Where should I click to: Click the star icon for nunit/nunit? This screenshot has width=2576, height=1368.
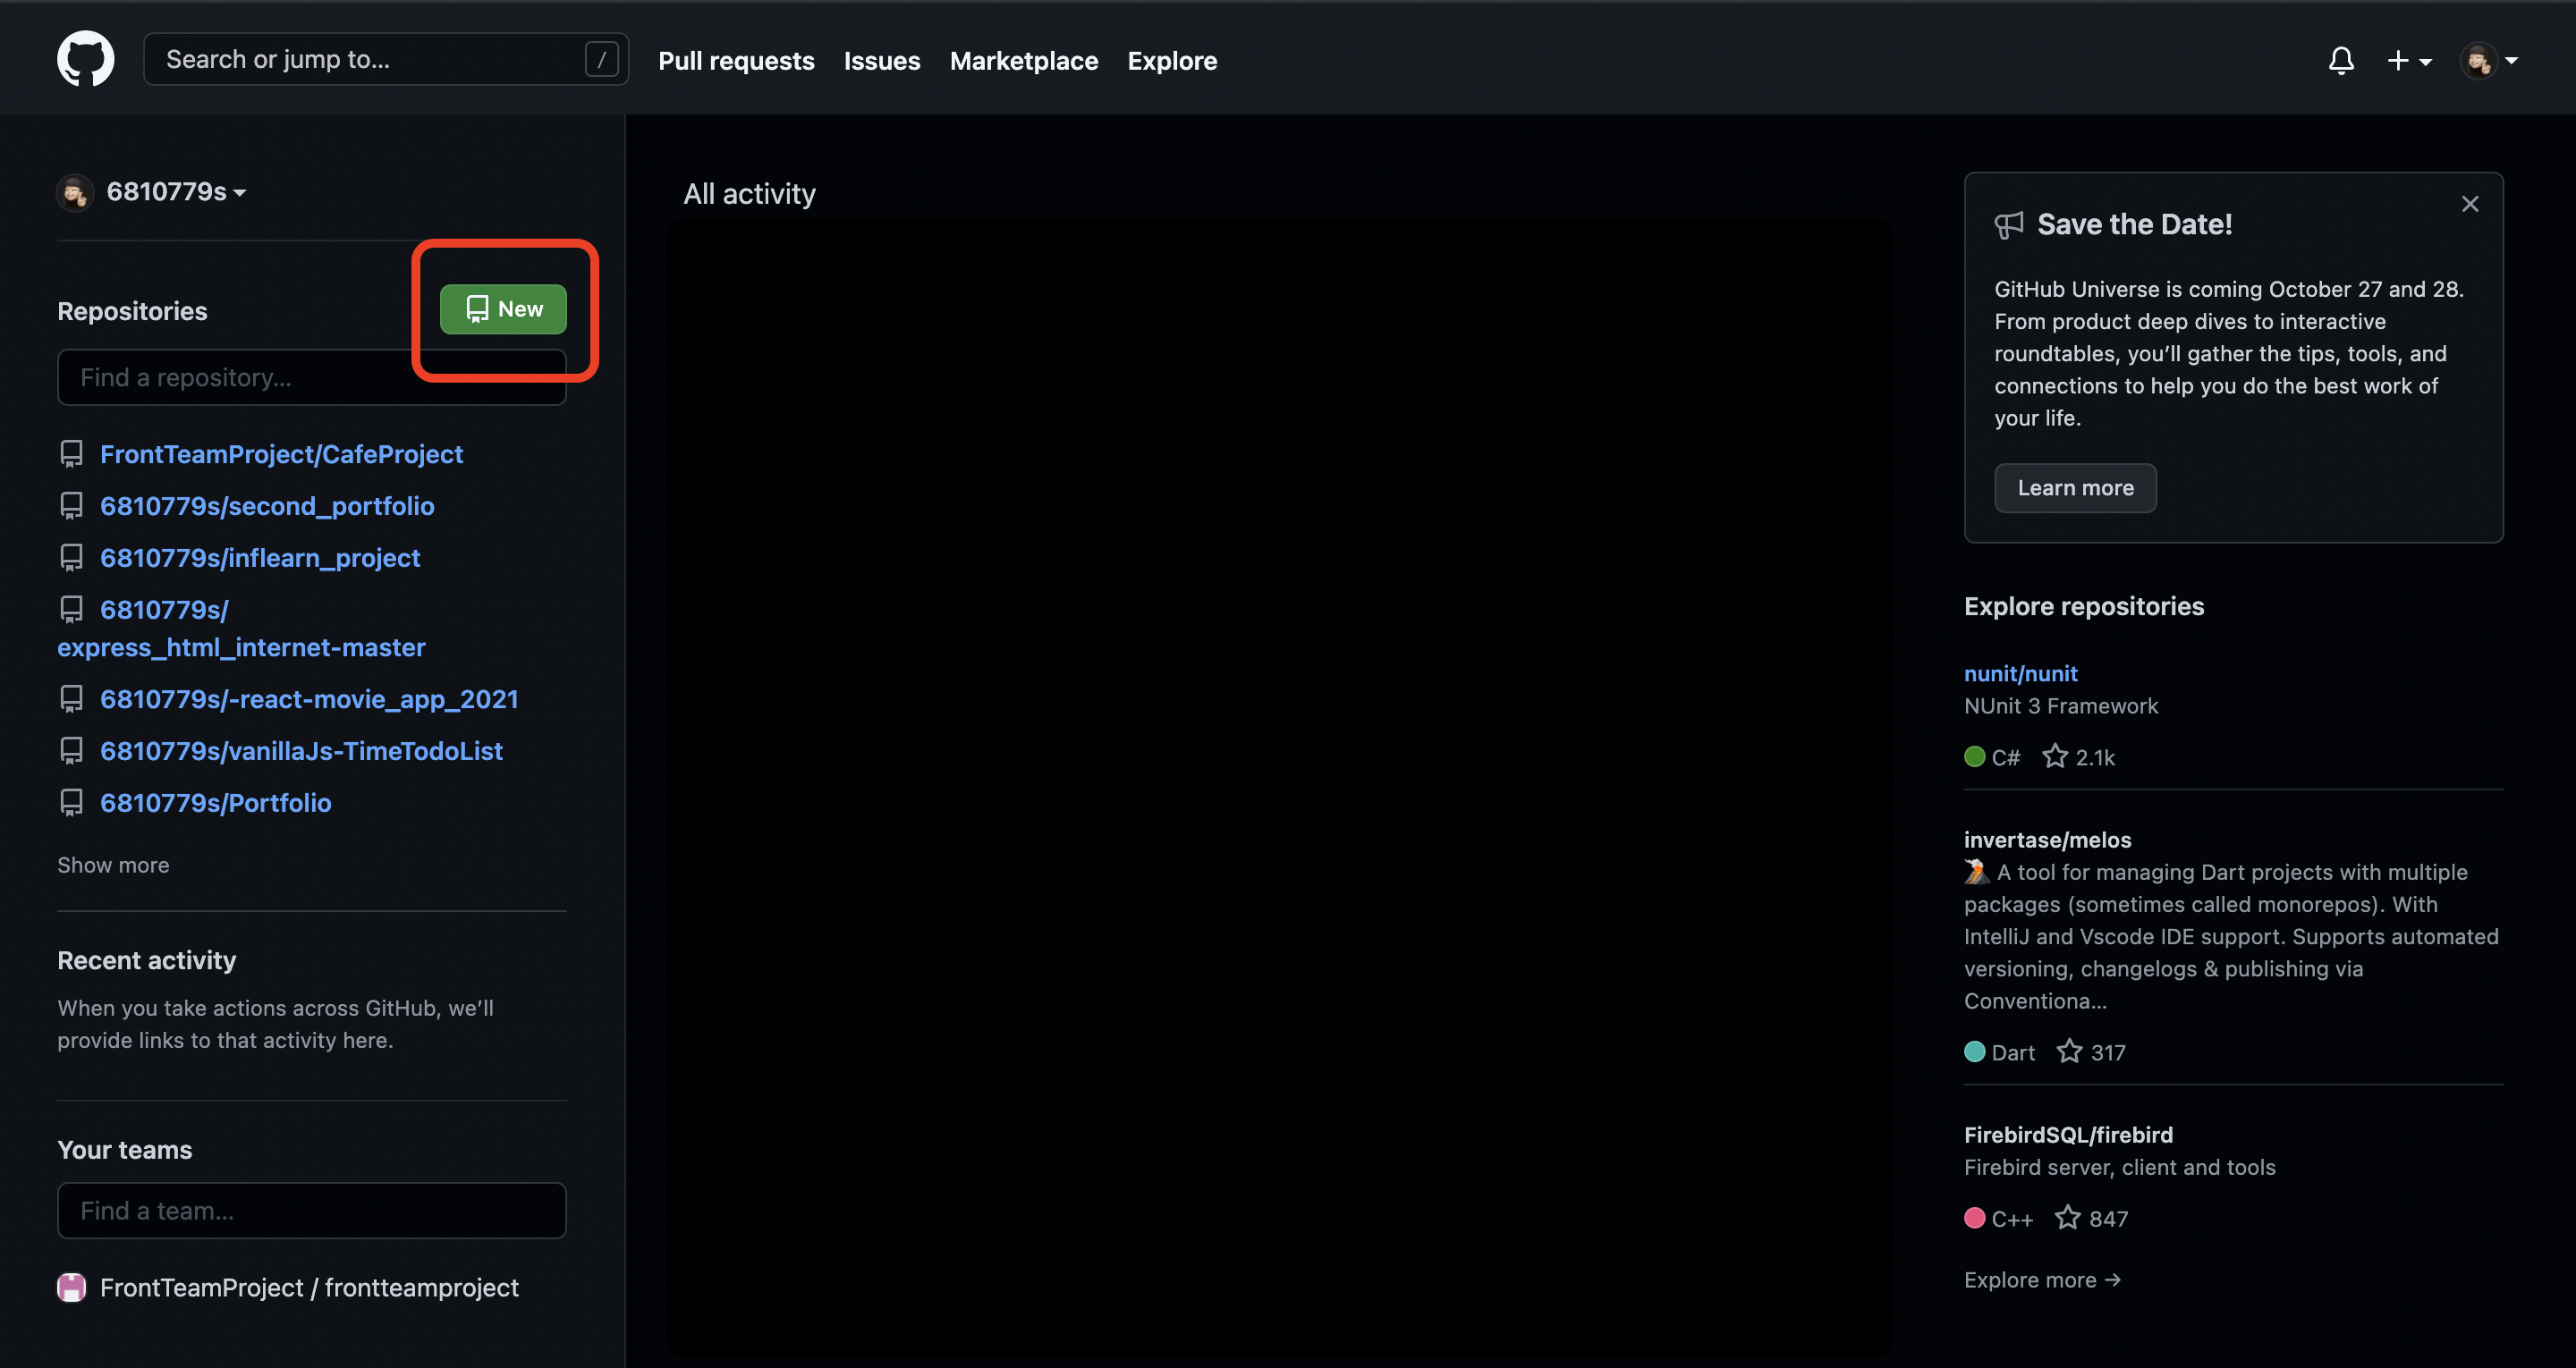(x=2054, y=757)
